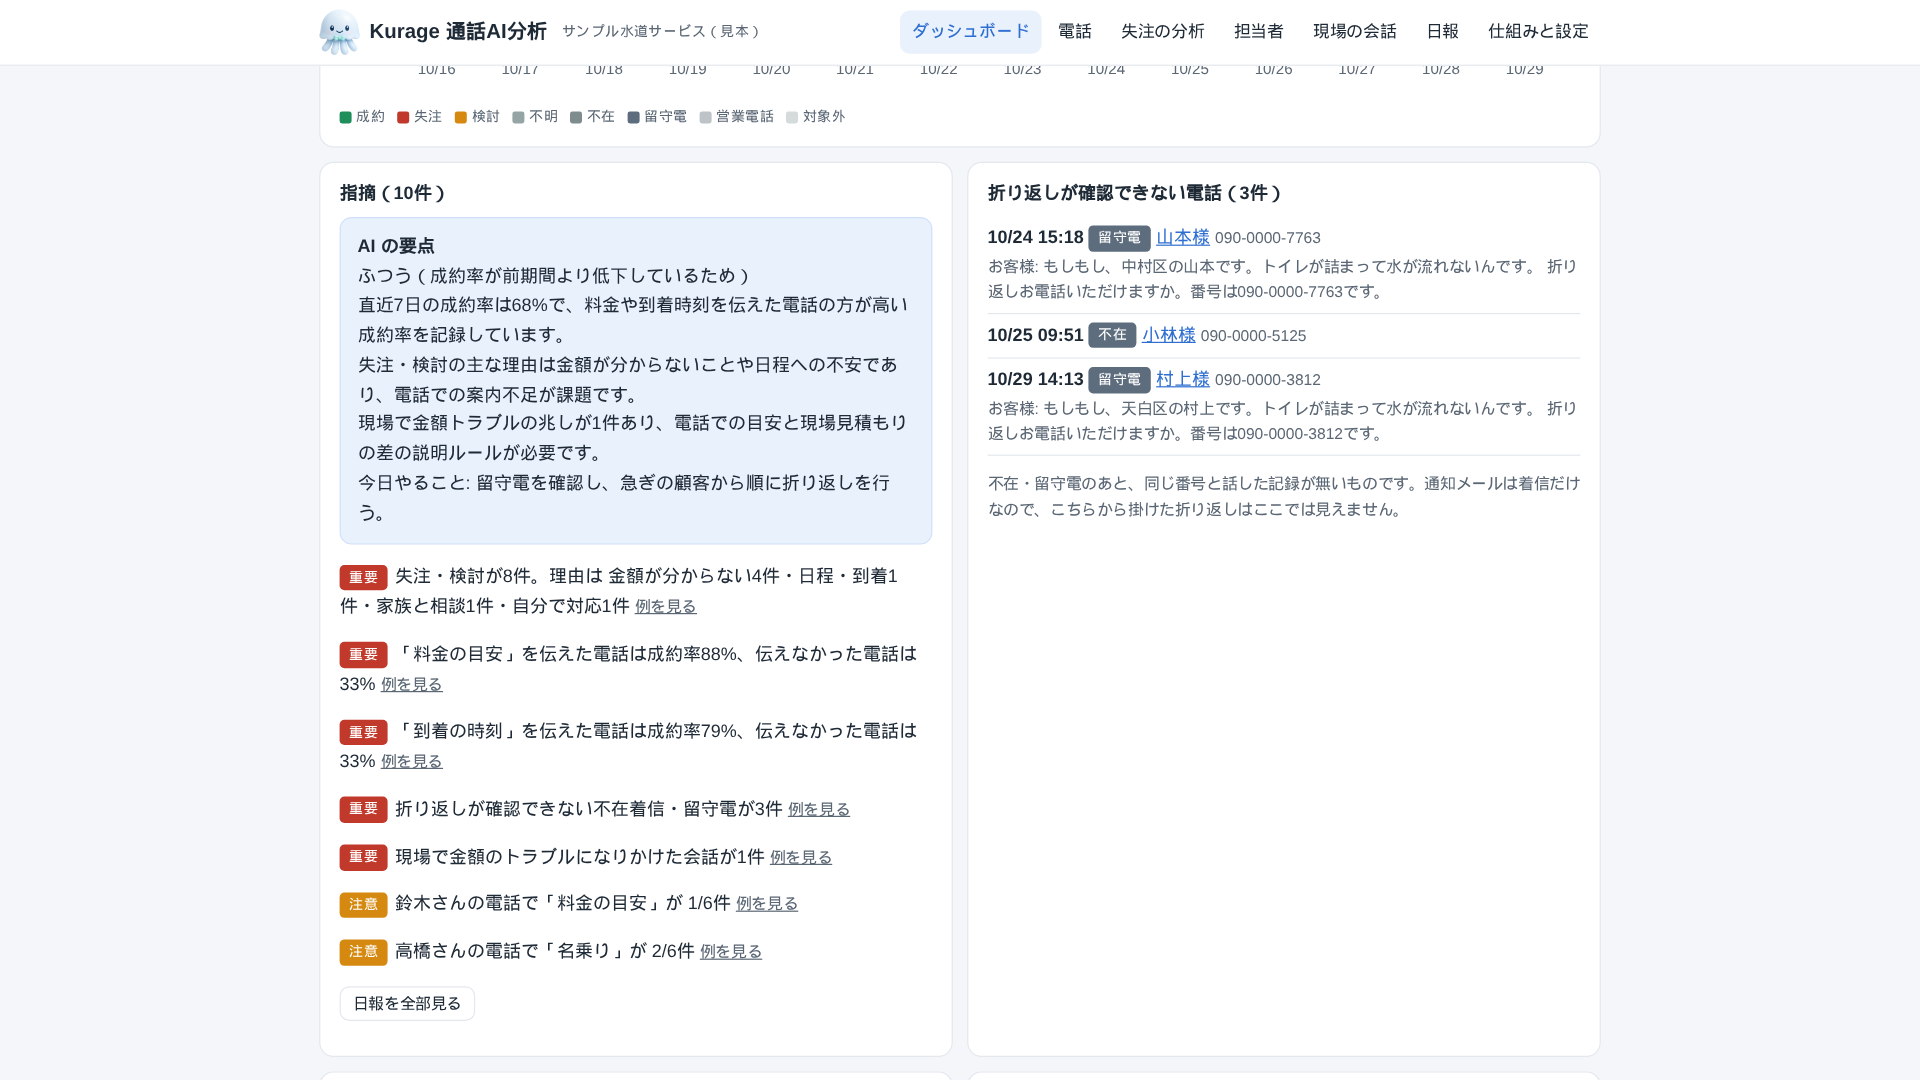Click the Kurage jellyfish logo icon
Screen dimensions: 1920x1080
coord(339,32)
